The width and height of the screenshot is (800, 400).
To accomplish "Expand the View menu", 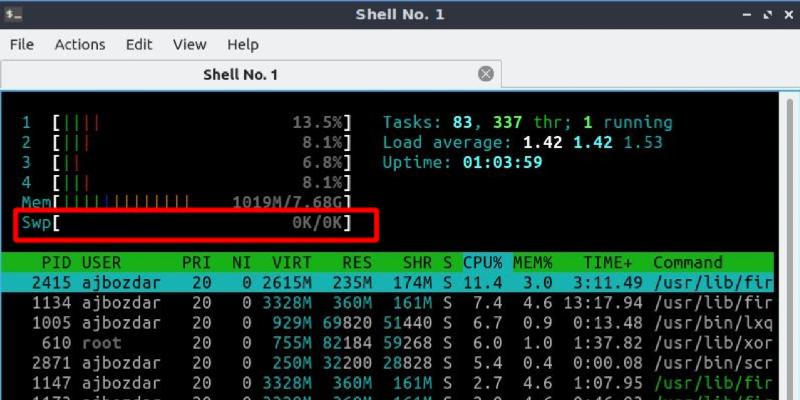I will click(189, 45).
